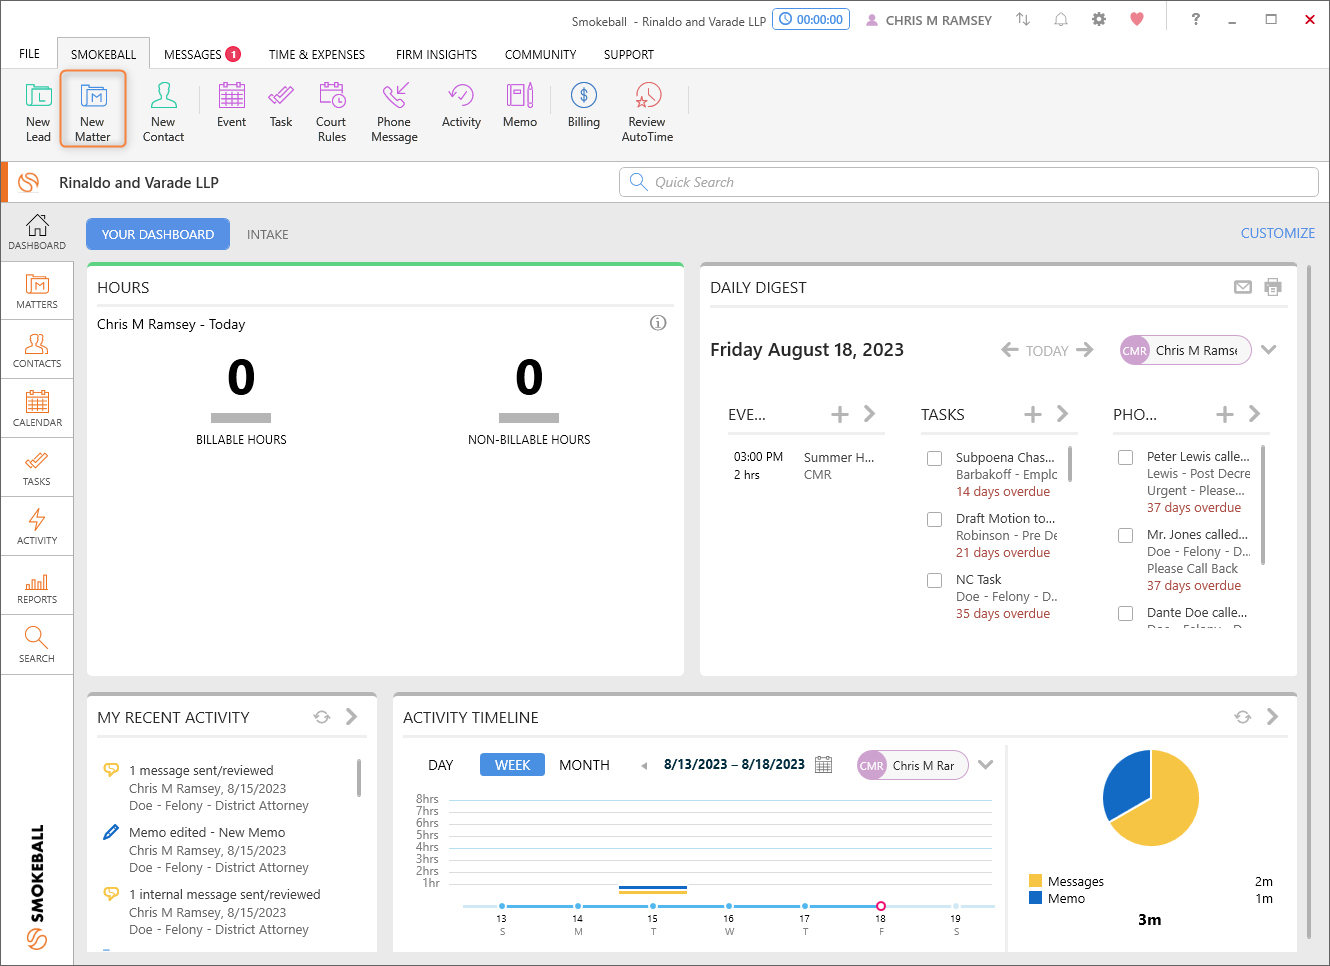1330x966 pixels.
Task: Expand Activity Timeline panel
Action: (x=1272, y=717)
